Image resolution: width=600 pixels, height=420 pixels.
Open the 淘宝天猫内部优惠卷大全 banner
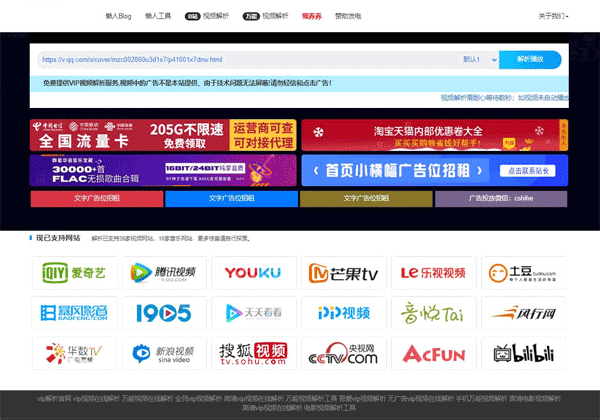pos(435,135)
